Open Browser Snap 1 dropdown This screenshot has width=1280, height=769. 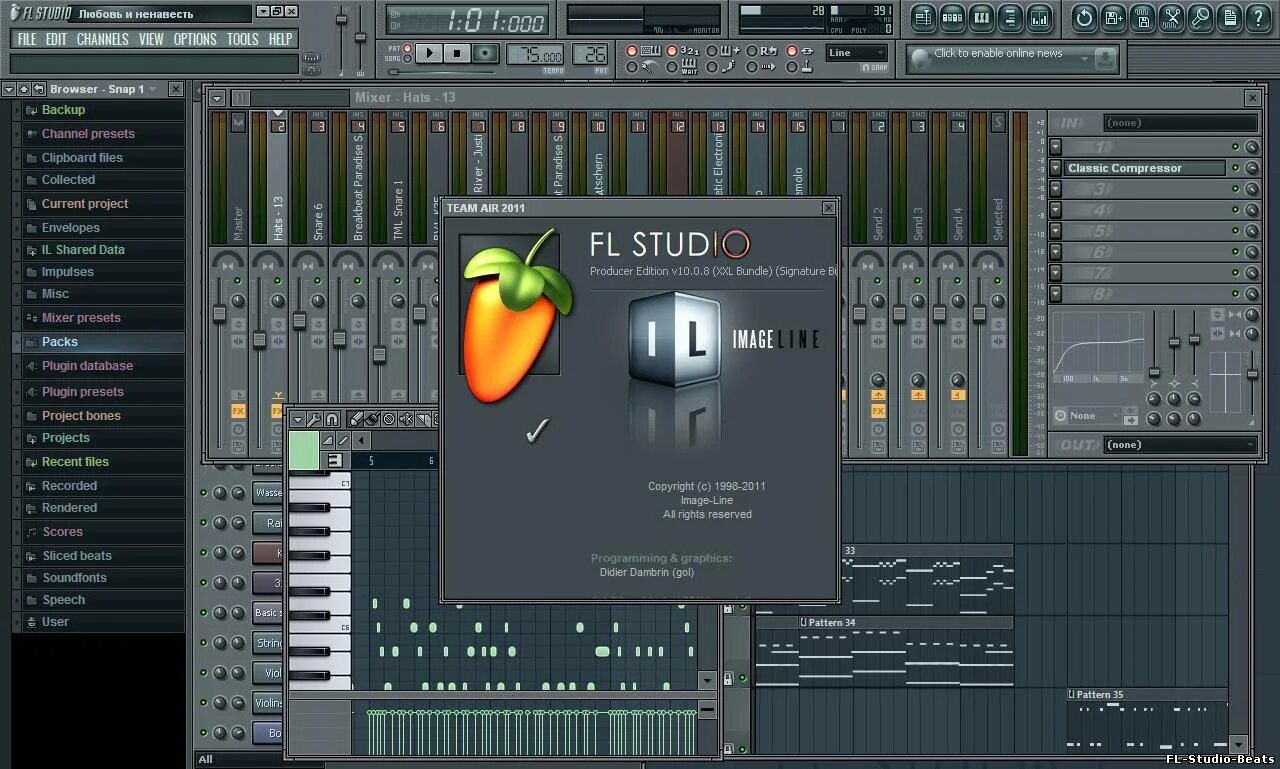click(x=152, y=89)
